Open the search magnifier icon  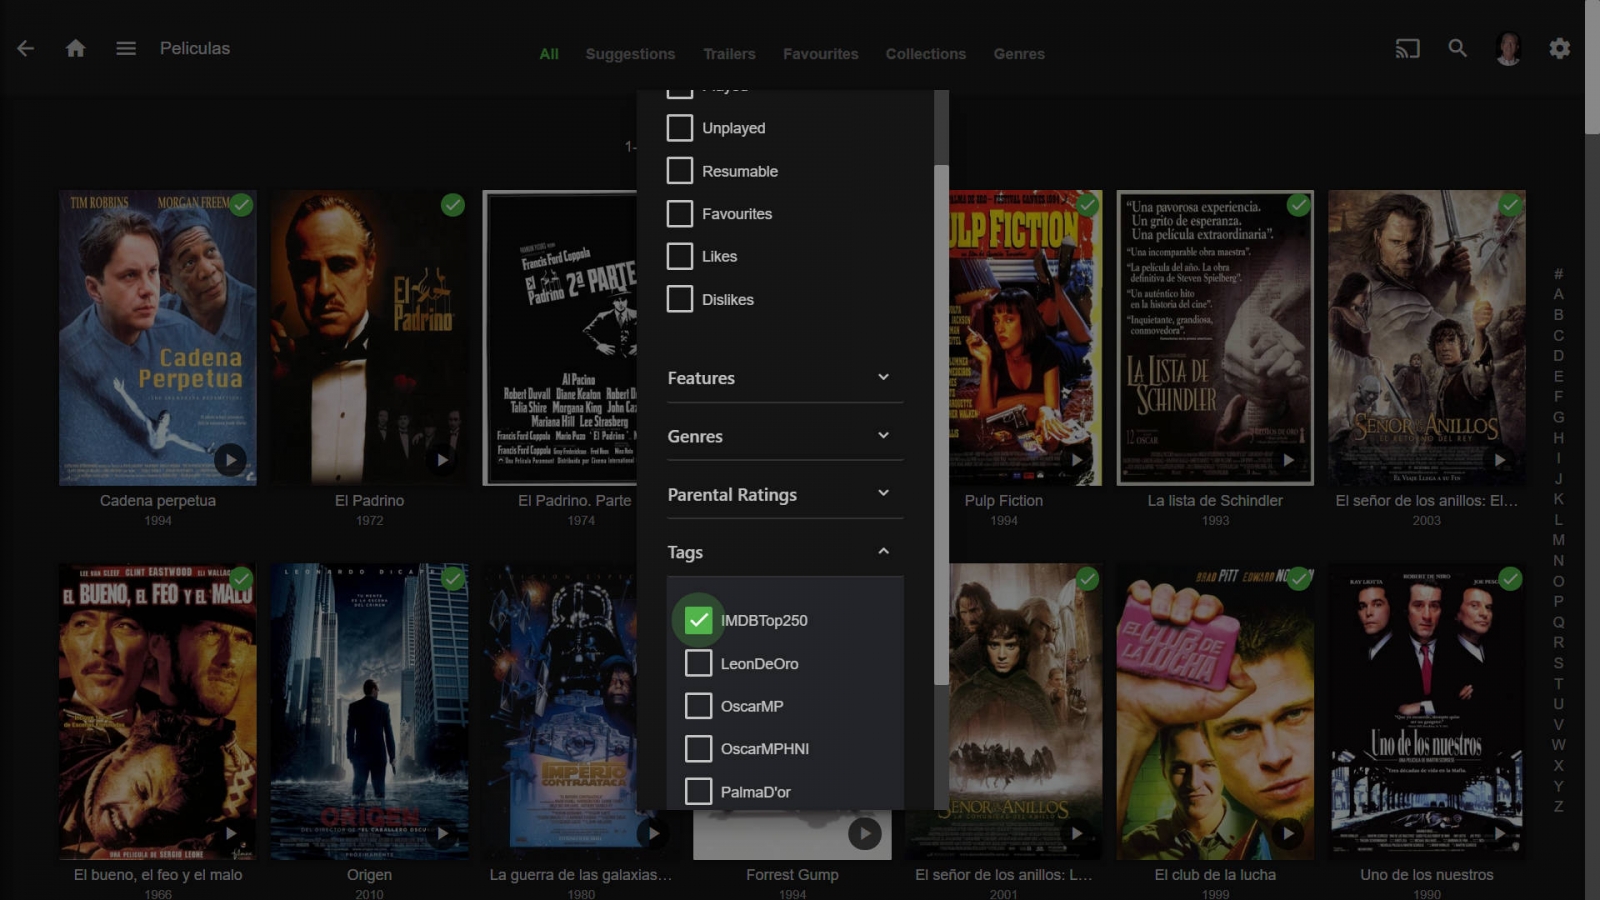pos(1457,48)
